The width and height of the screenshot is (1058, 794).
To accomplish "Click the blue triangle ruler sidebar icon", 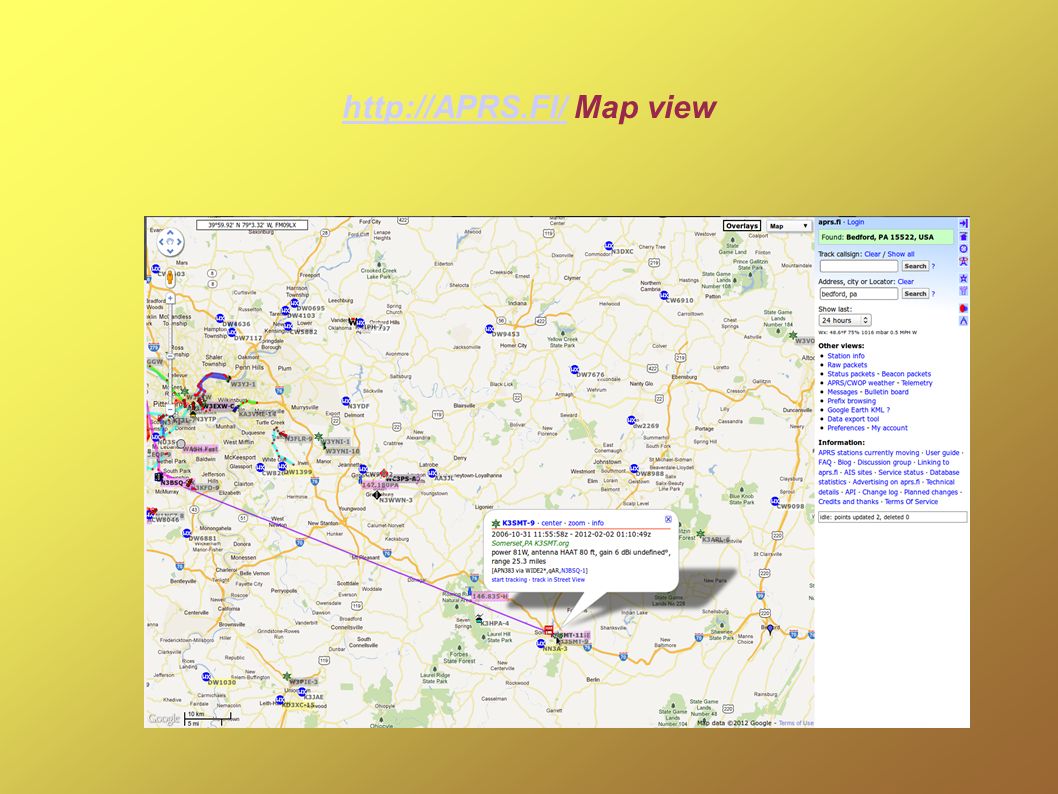I will tap(964, 321).
